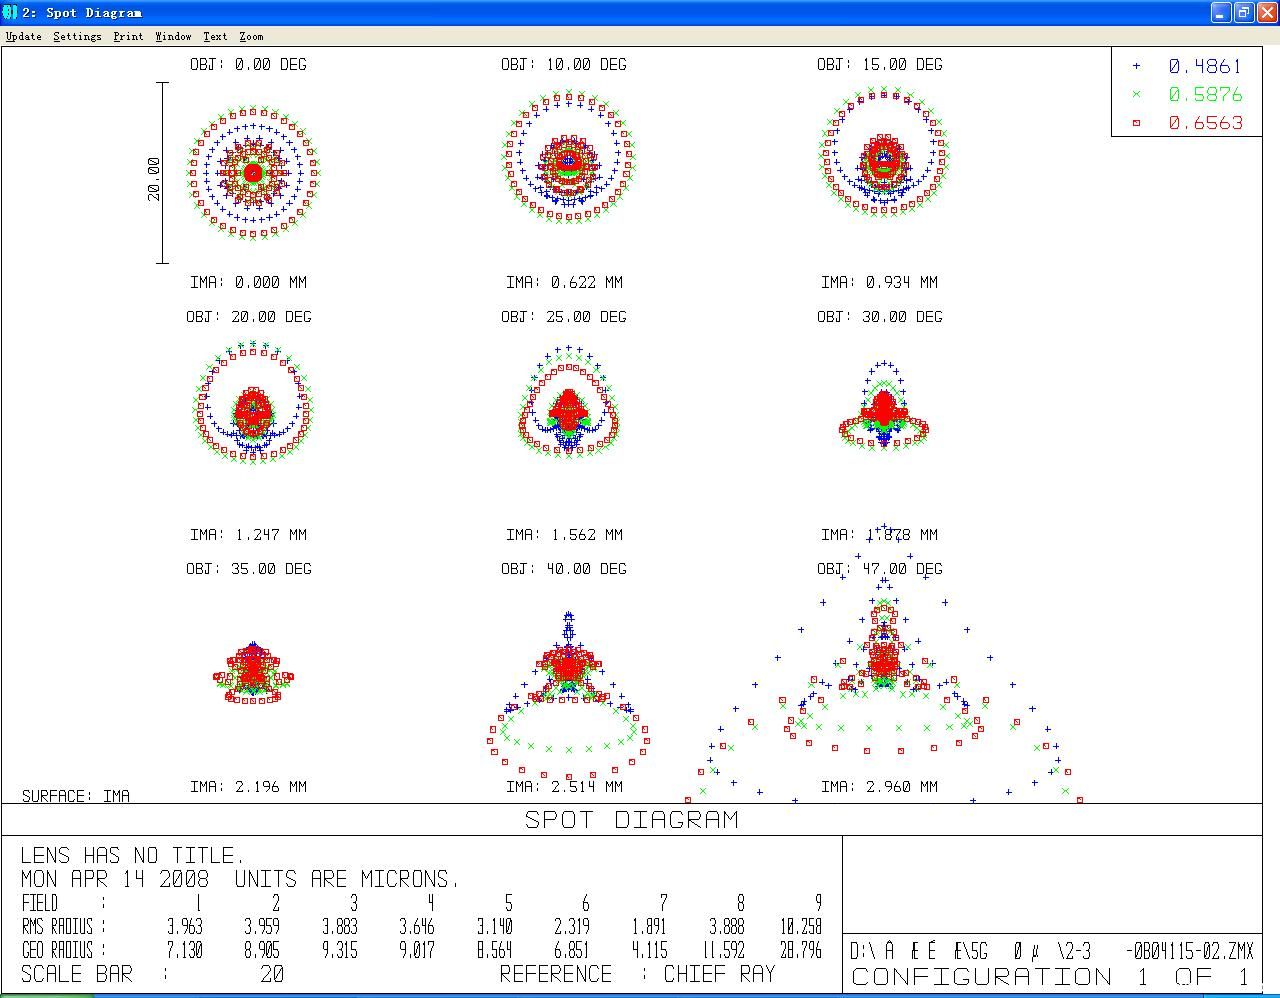
Task: Minimize the Spot Diagram window
Action: [x=1221, y=12]
